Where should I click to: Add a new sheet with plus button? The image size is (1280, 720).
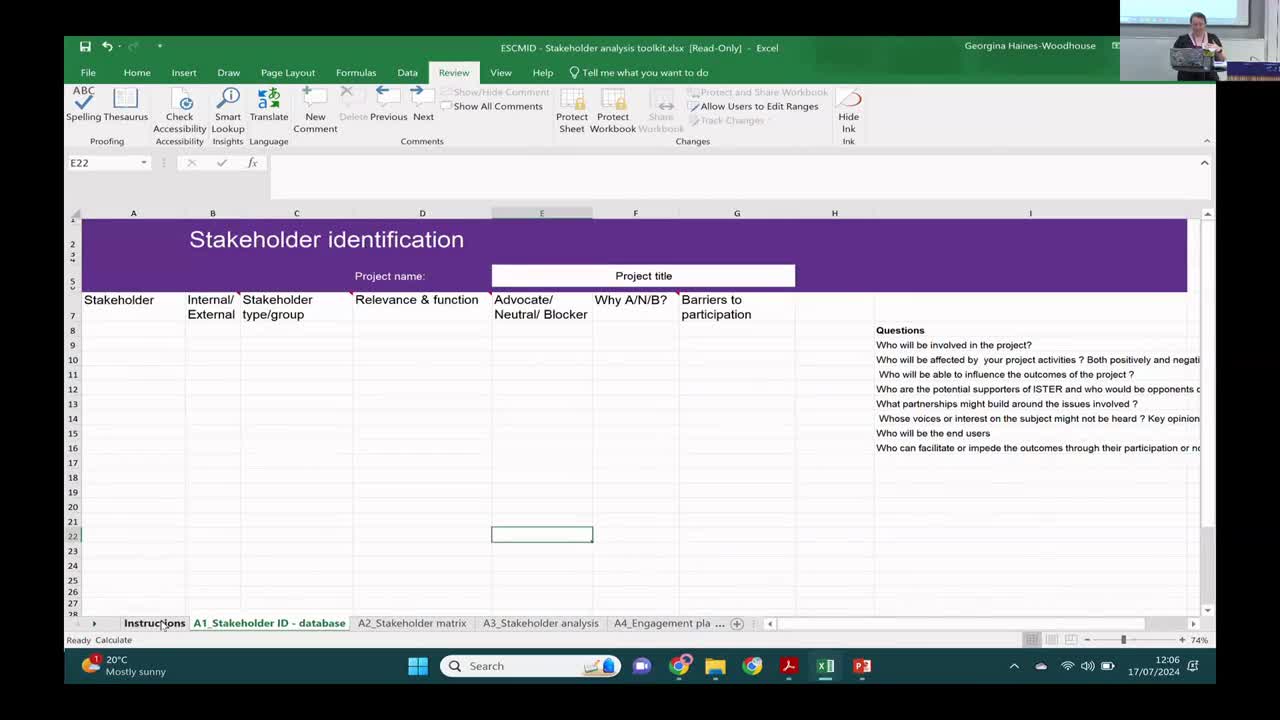(x=737, y=623)
